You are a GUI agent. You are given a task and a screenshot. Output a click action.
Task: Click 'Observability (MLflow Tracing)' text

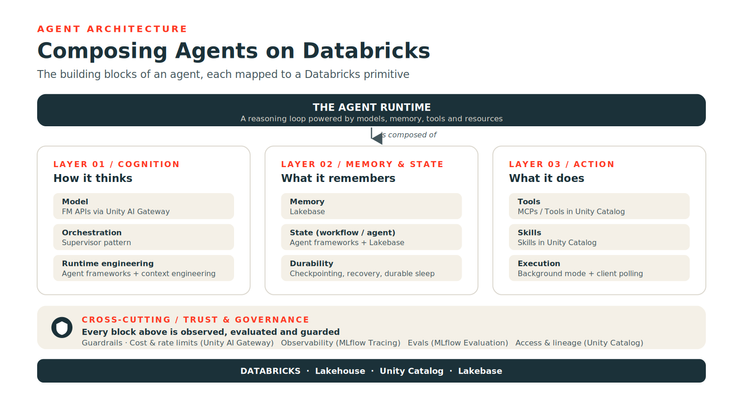coord(340,342)
